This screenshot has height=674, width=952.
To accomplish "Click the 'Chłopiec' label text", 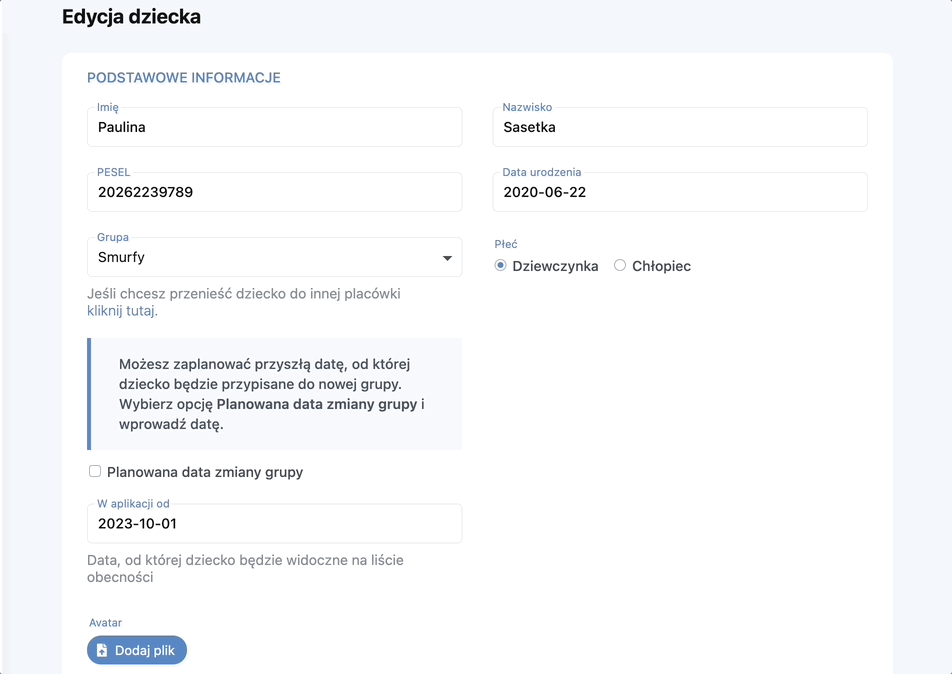I will (x=661, y=266).
